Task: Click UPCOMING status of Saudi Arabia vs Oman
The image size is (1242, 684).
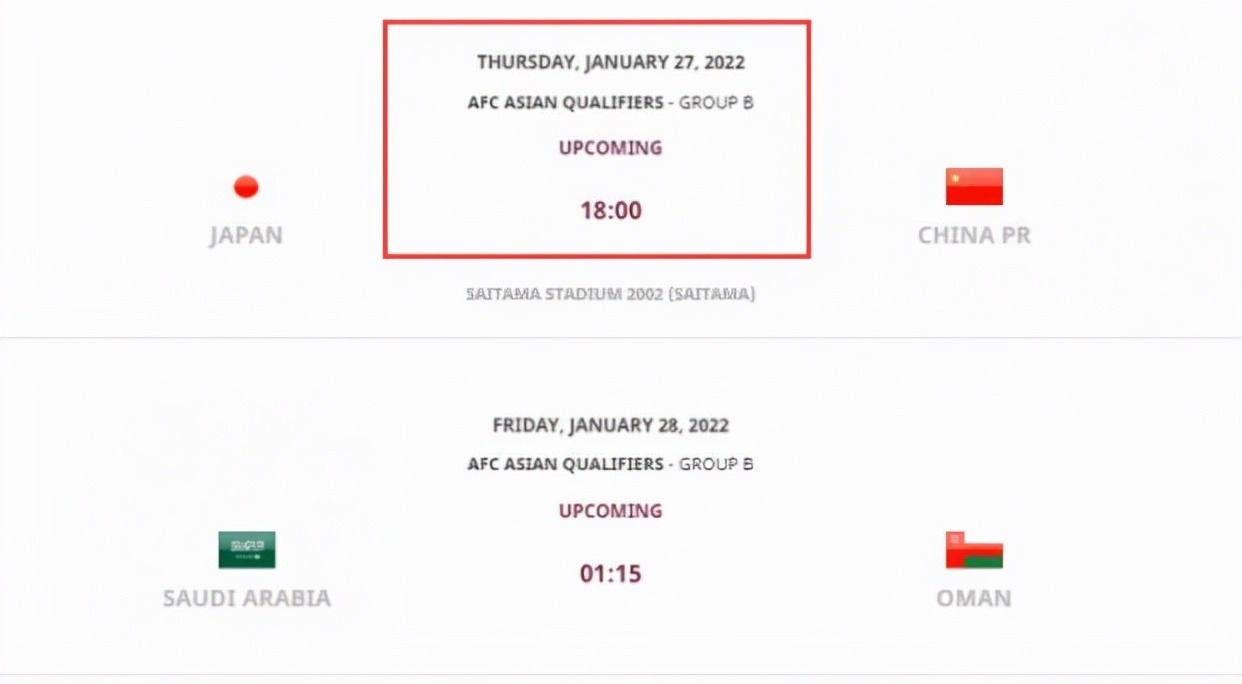Action: pos(611,511)
